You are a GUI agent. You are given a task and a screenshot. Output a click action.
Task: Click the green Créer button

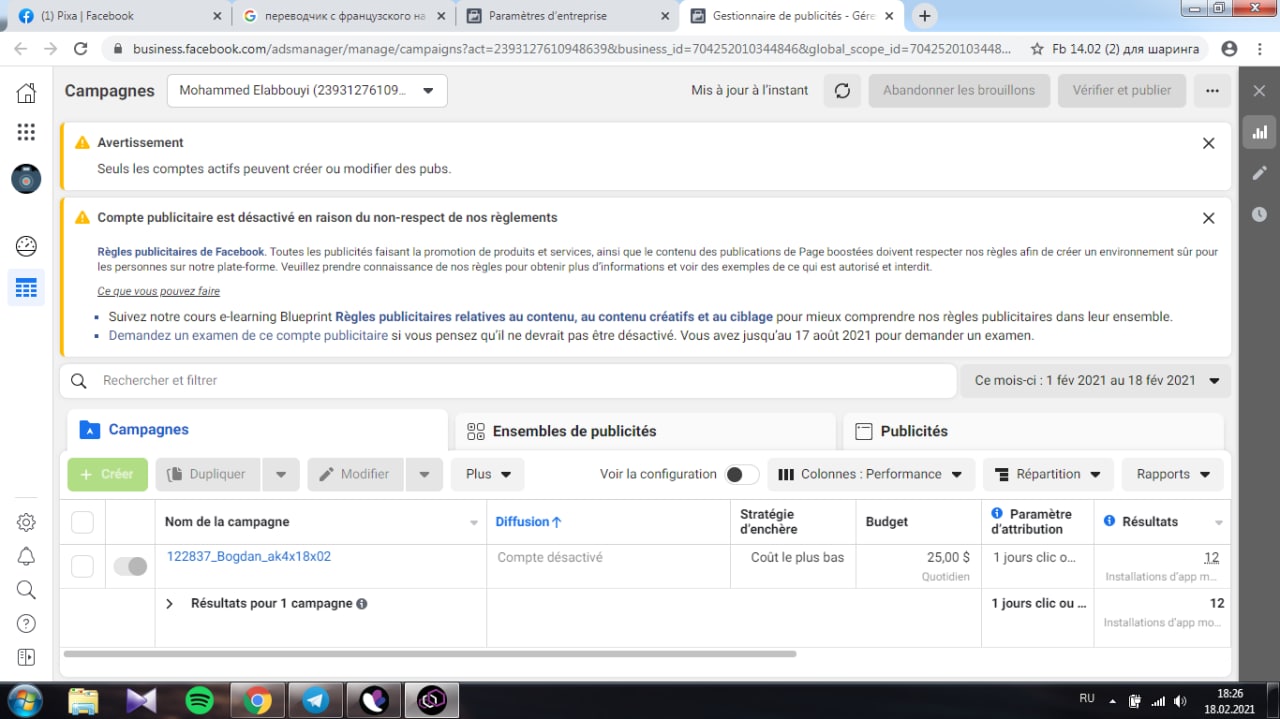point(108,474)
